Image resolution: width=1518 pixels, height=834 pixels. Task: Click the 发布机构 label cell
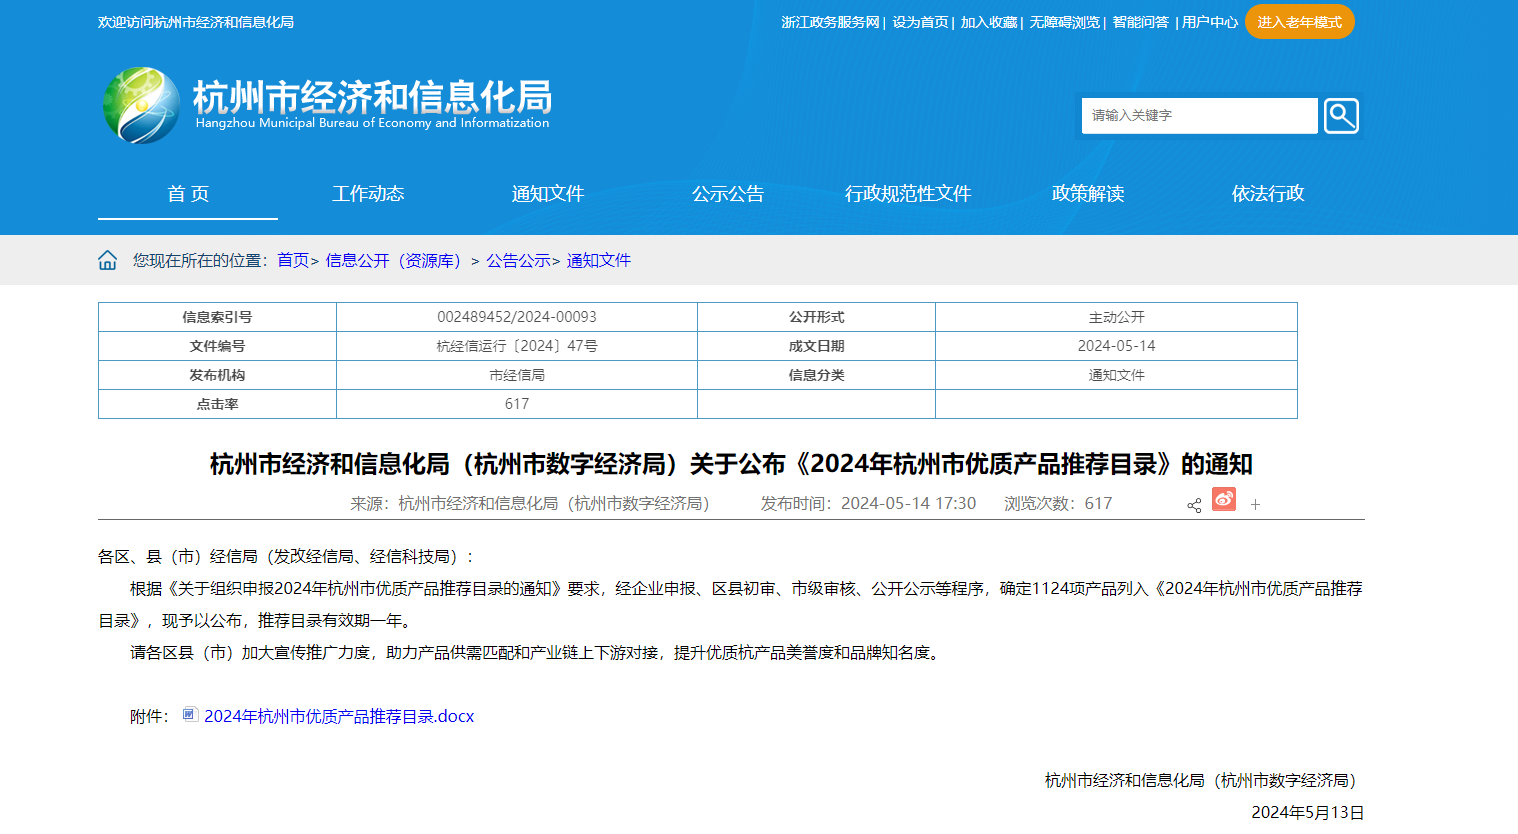(217, 375)
